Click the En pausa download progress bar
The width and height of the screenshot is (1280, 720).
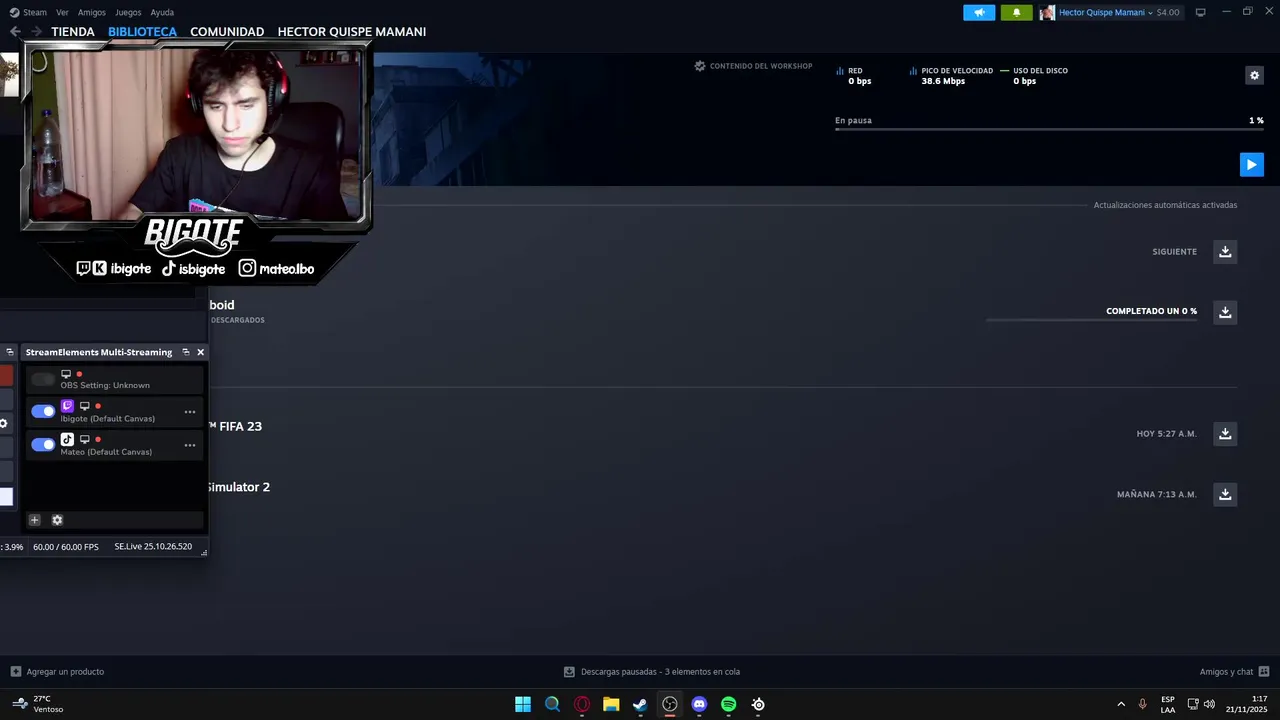1049,129
